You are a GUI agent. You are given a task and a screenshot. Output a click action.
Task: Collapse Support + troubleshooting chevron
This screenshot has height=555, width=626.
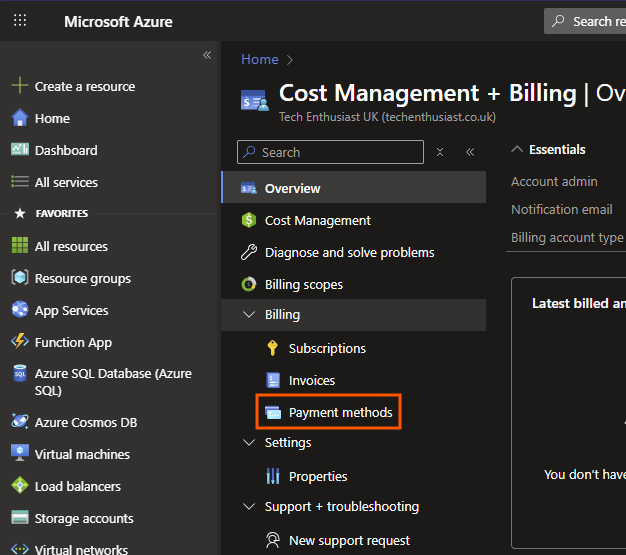(249, 506)
